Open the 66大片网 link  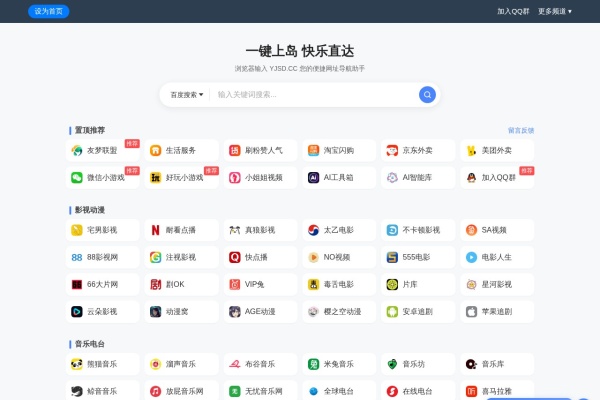pyautogui.click(x=103, y=284)
